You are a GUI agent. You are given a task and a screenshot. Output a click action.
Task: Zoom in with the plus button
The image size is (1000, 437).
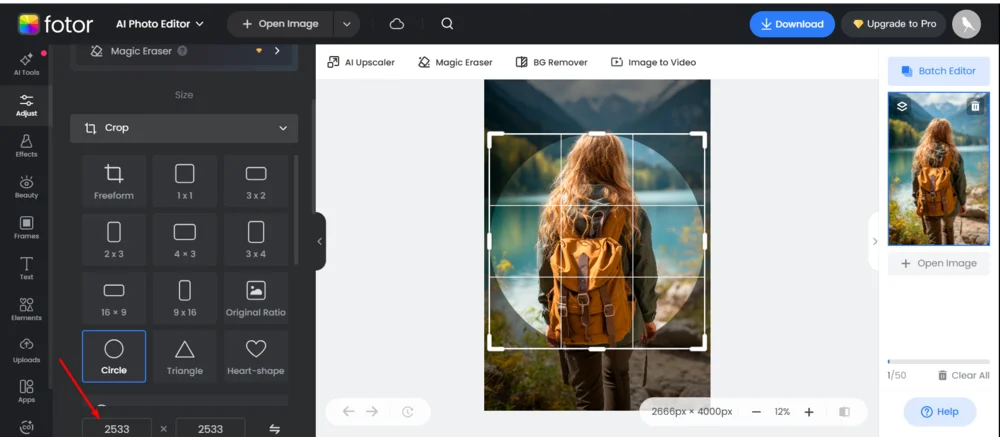(x=809, y=411)
